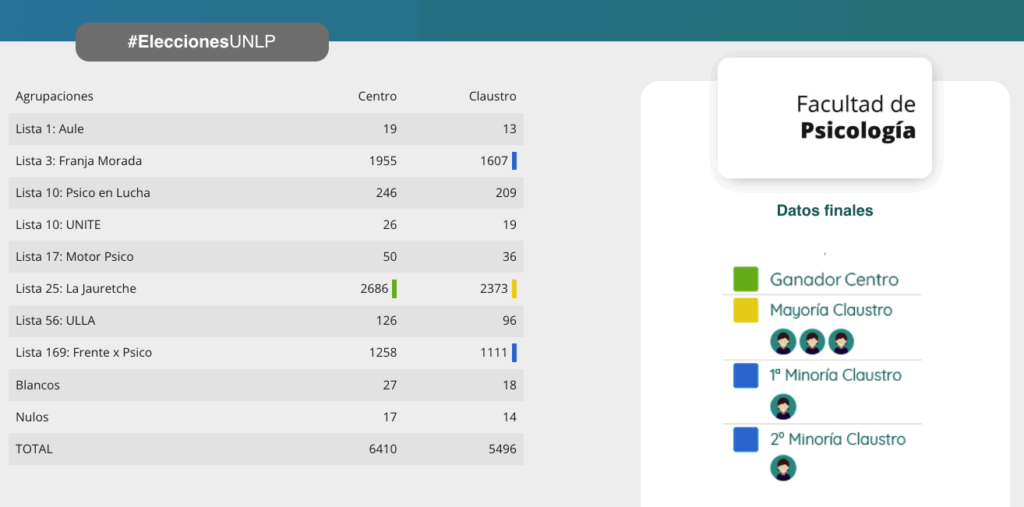Click the blue marker beside 1111

tap(514, 353)
